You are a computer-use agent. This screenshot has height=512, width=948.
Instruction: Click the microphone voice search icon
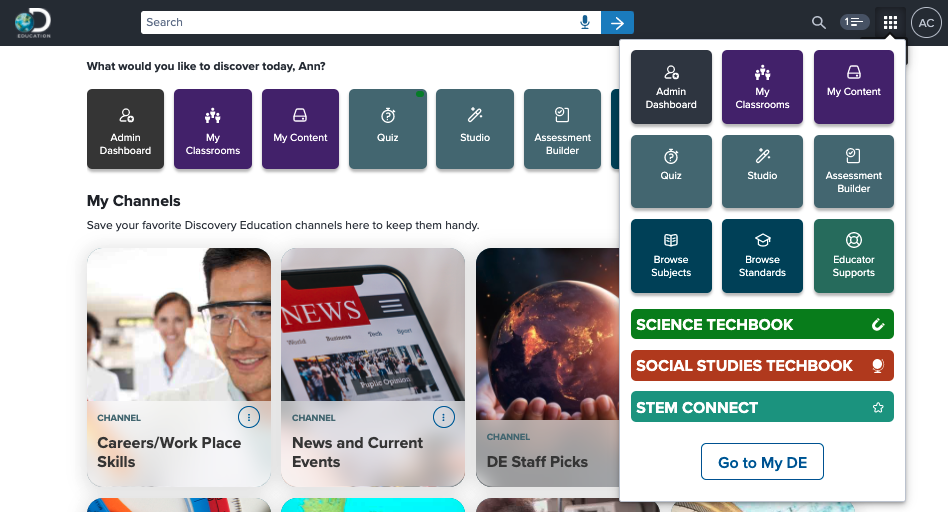click(x=585, y=22)
